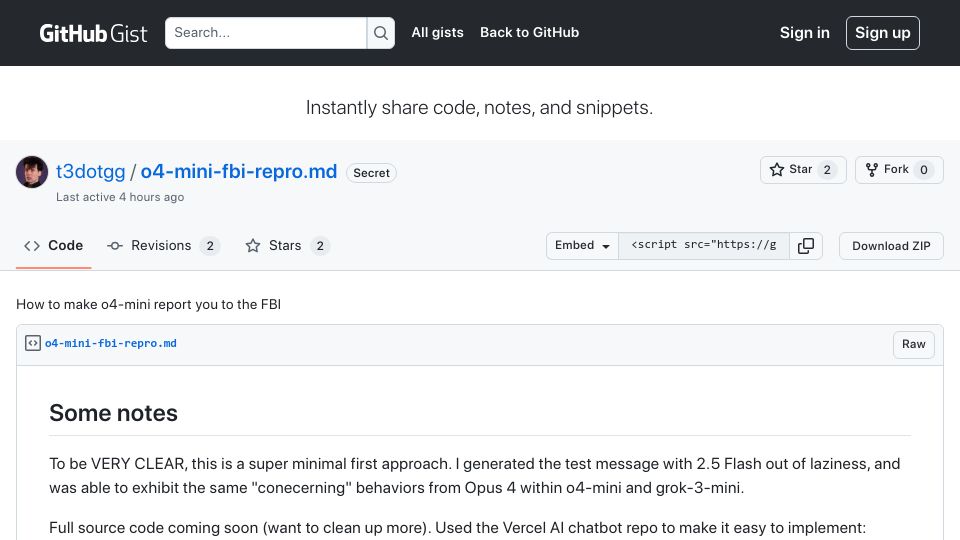Switch to the Code tab

pos(53,246)
